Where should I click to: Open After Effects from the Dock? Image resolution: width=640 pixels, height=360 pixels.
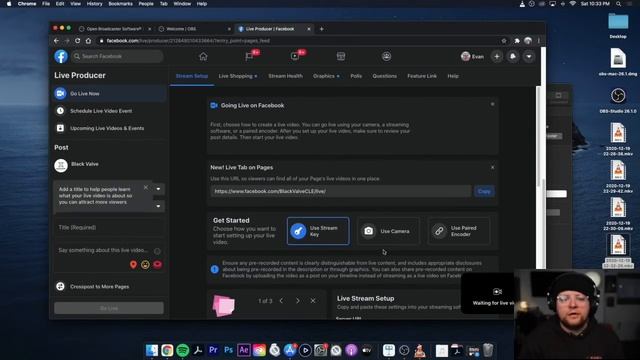pos(244,350)
